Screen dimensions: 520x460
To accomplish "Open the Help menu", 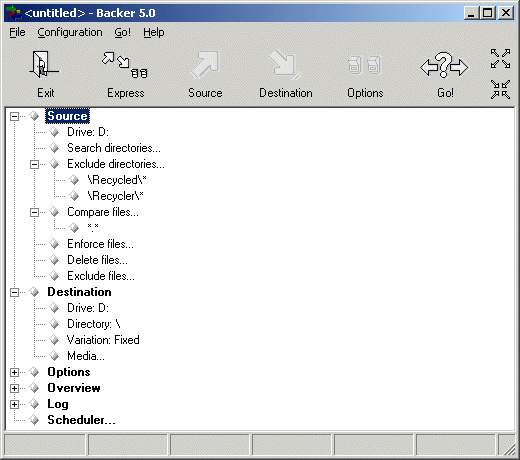I will pyautogui.click(x=154, y=32).
